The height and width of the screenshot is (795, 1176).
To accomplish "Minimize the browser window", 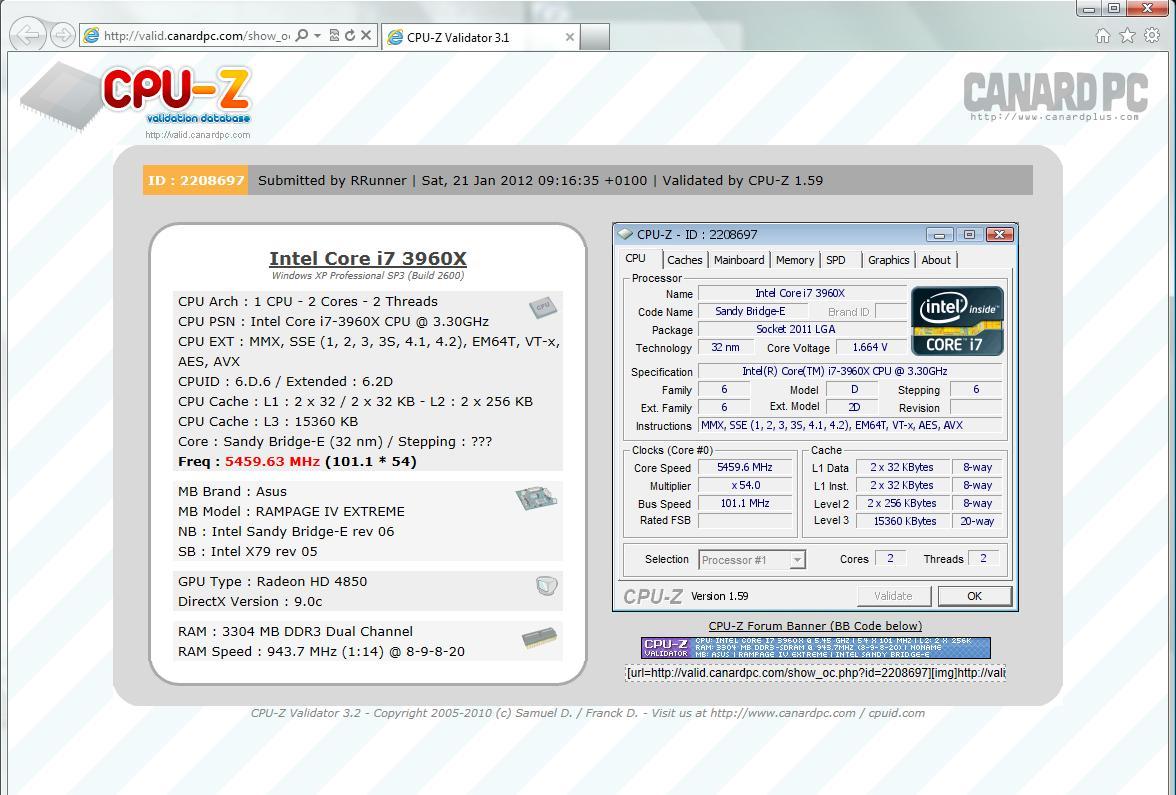I will [1089, 8].
